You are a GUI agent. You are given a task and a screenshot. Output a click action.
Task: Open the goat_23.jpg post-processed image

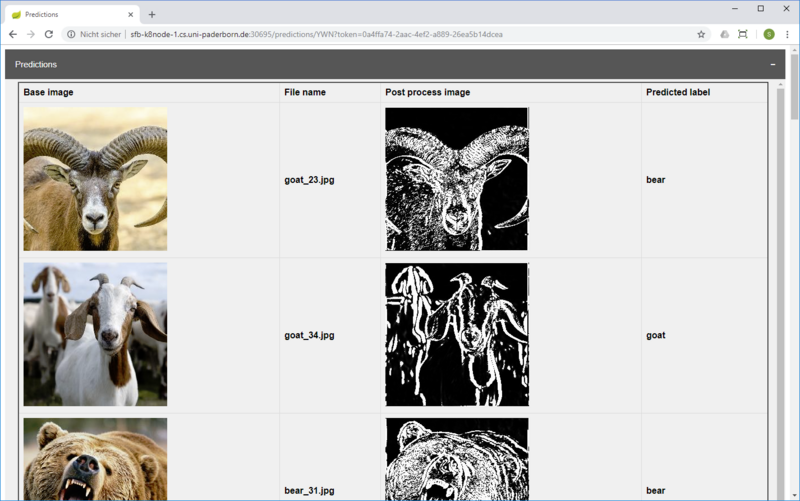point(457,179)
